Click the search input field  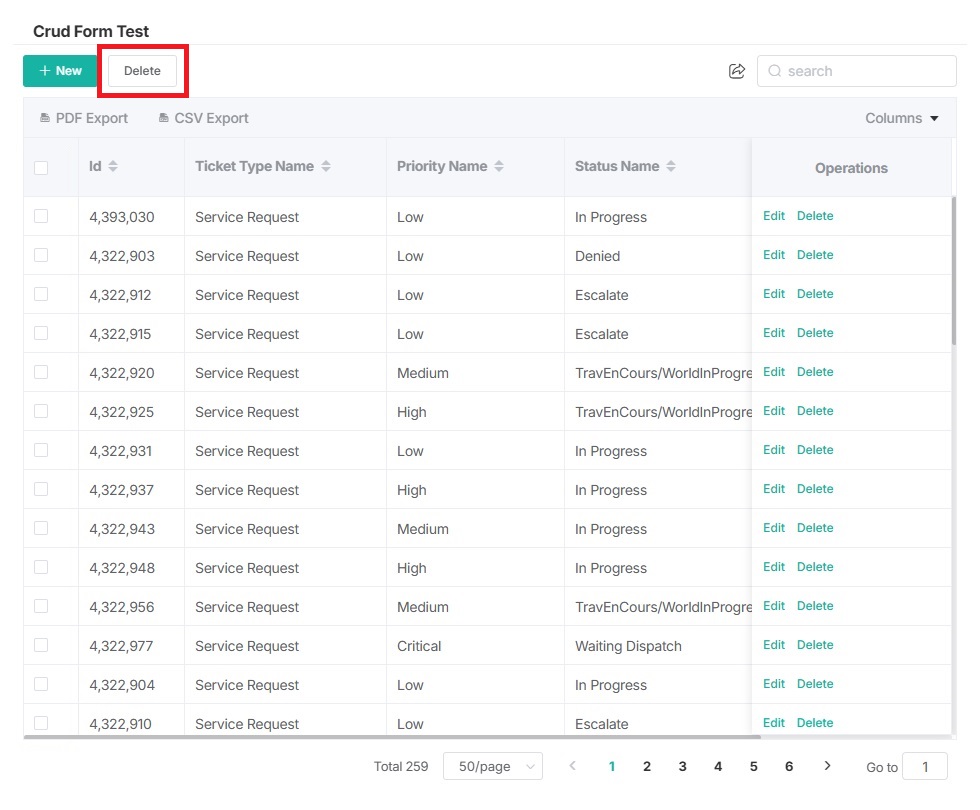(866, 71)
